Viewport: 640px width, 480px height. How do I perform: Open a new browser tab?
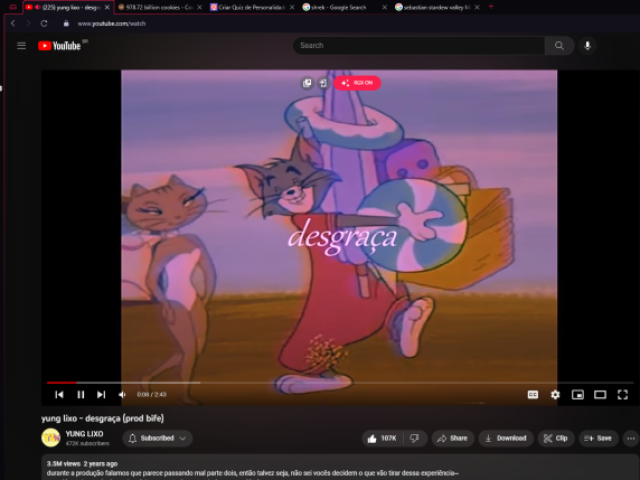pos(491,7)
